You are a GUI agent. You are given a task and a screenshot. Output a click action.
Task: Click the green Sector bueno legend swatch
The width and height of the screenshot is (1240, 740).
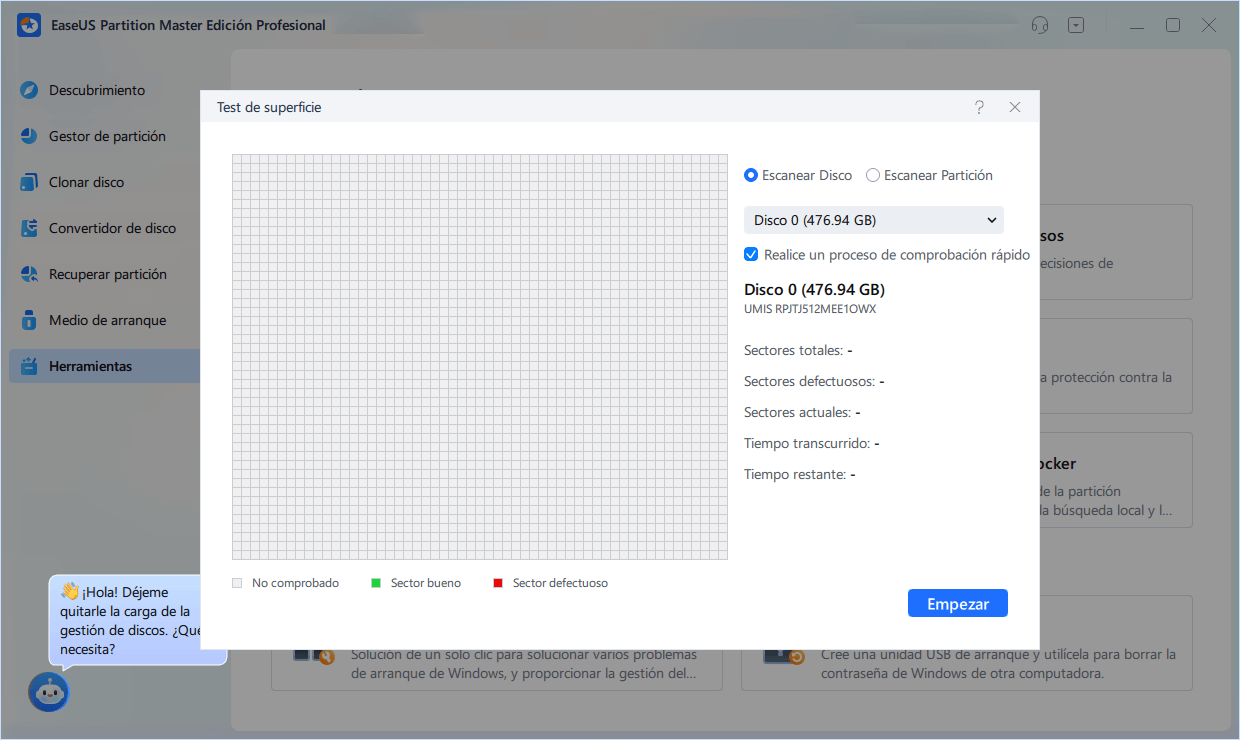(x=377, y=583)
